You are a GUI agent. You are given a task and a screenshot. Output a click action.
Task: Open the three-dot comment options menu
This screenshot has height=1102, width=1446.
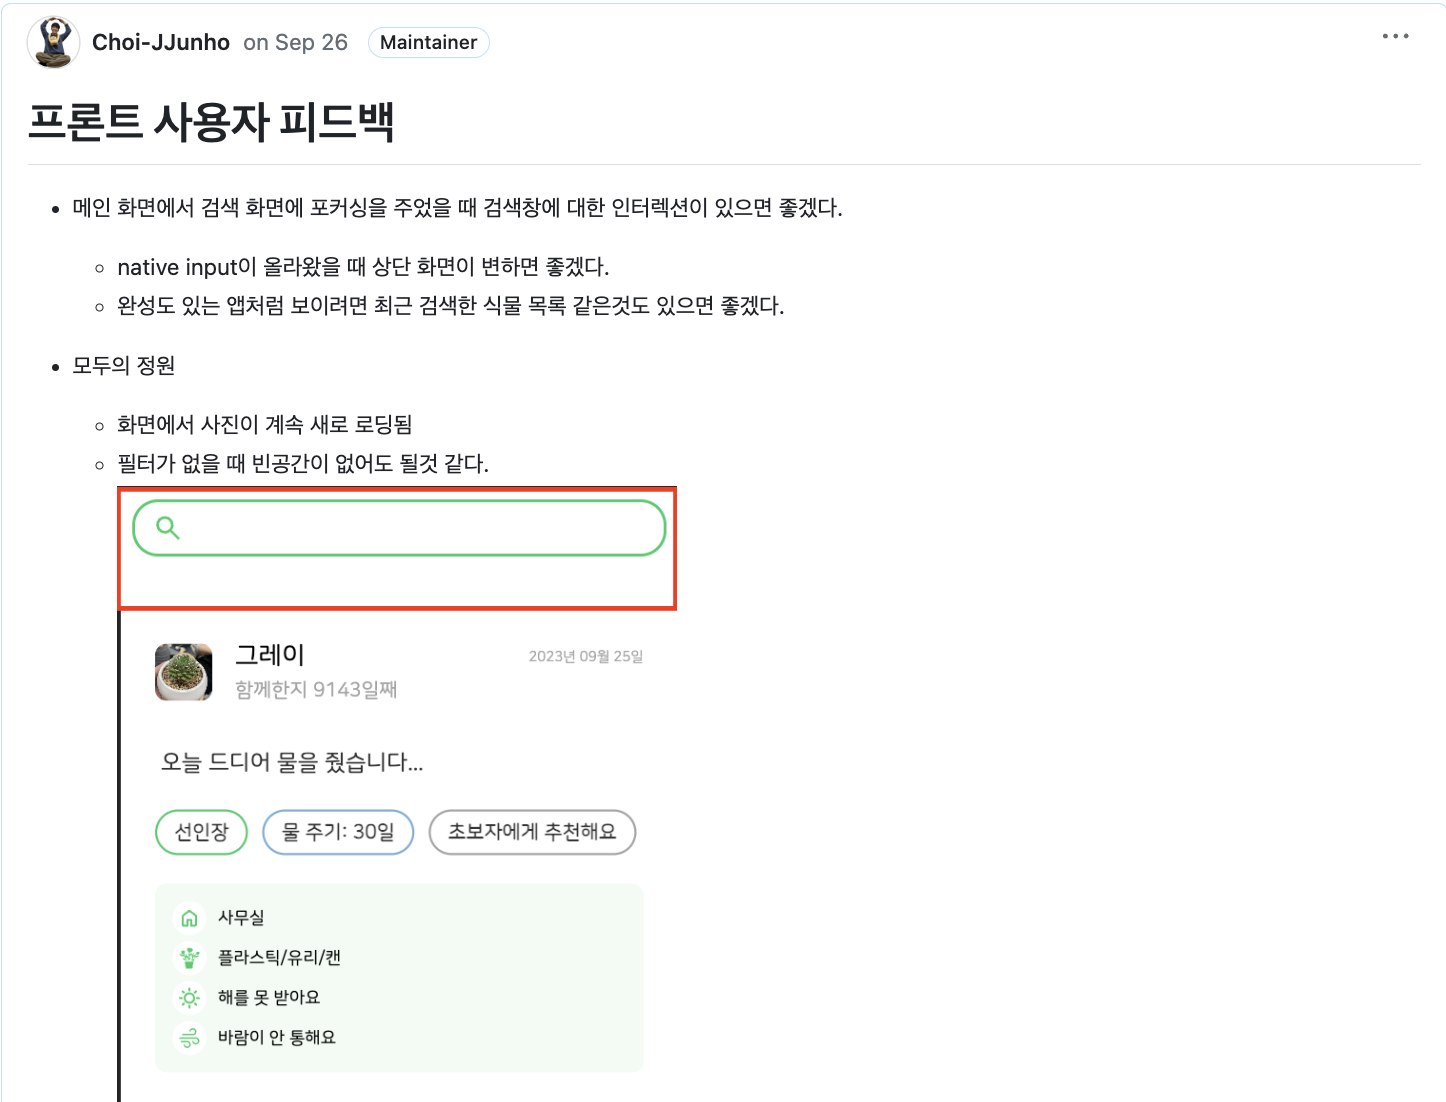1395,36
